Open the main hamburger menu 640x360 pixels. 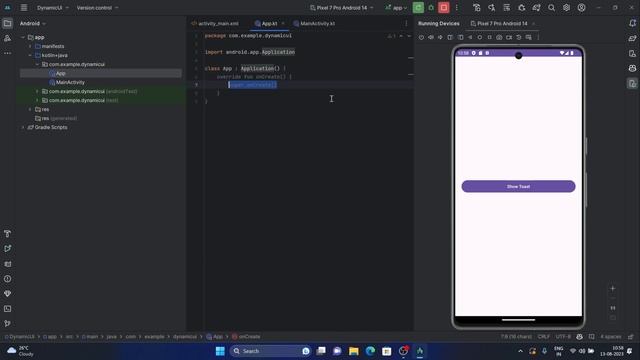24,8
